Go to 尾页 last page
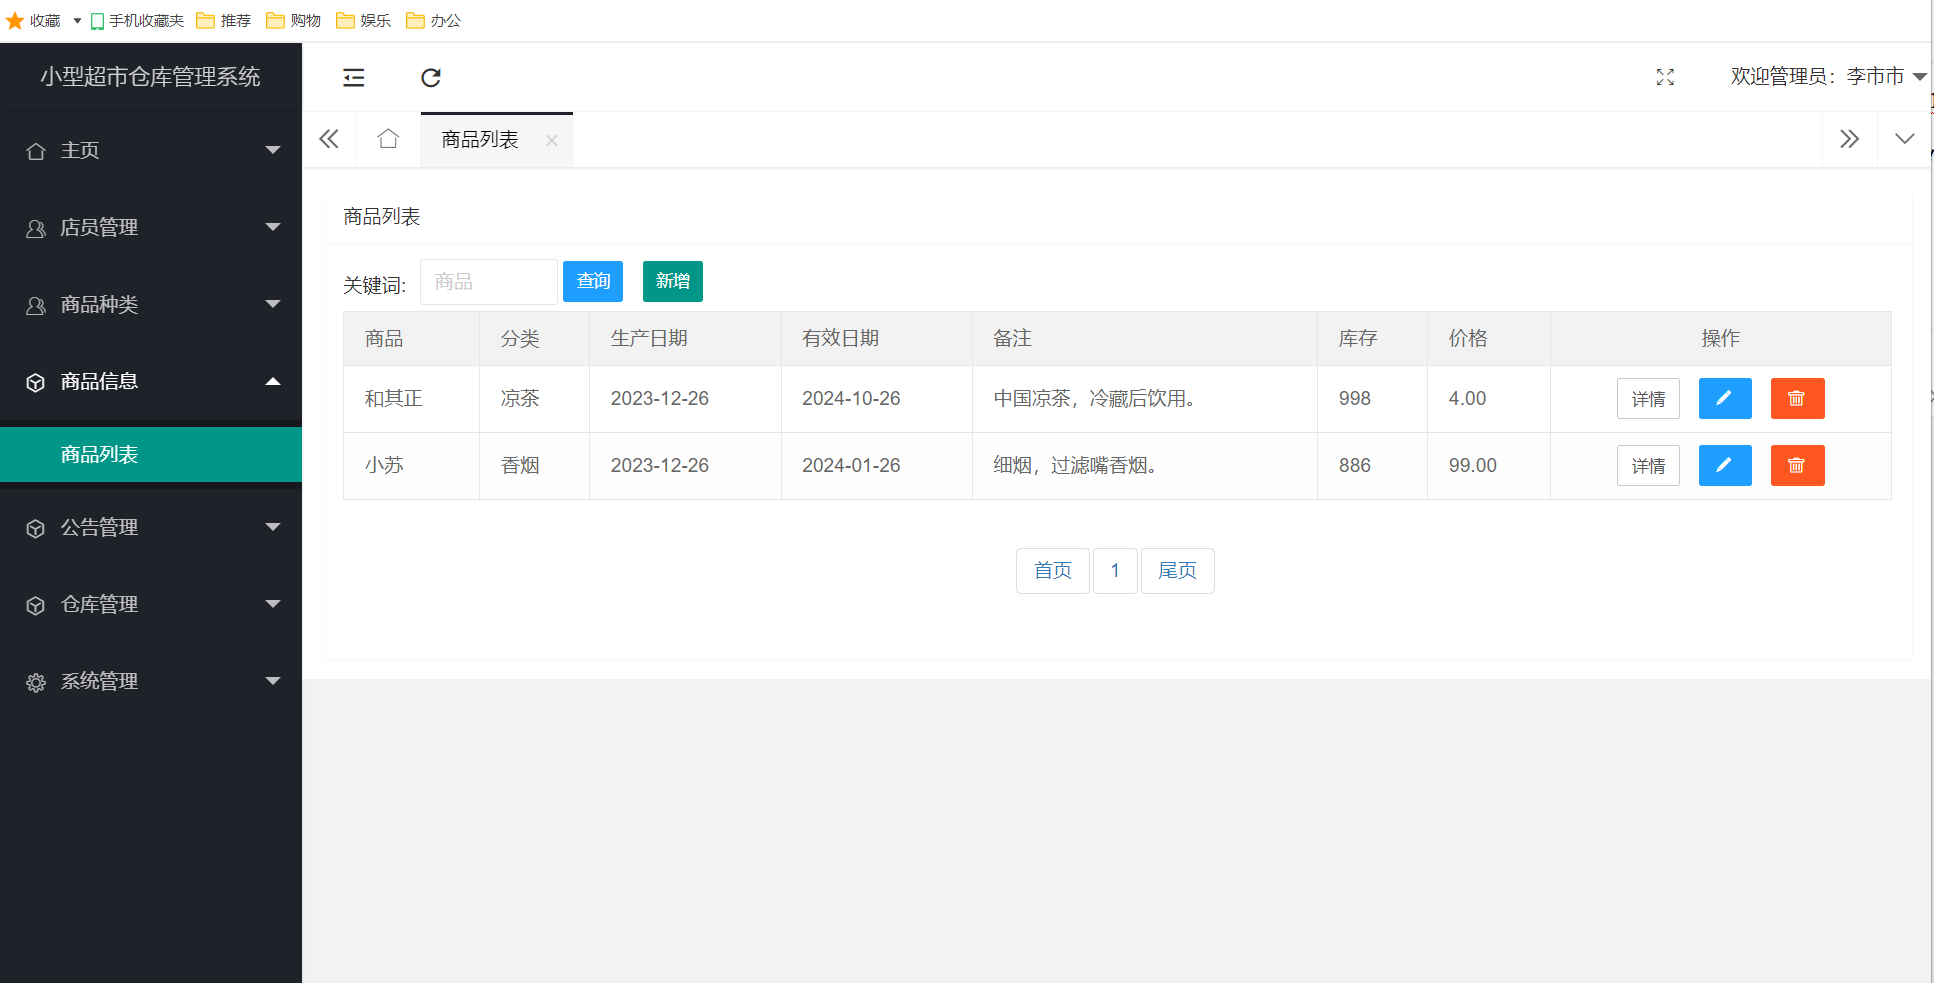Image resolution: width=1934 pixels, height=983 pixels. click(x=1177, y=570)
